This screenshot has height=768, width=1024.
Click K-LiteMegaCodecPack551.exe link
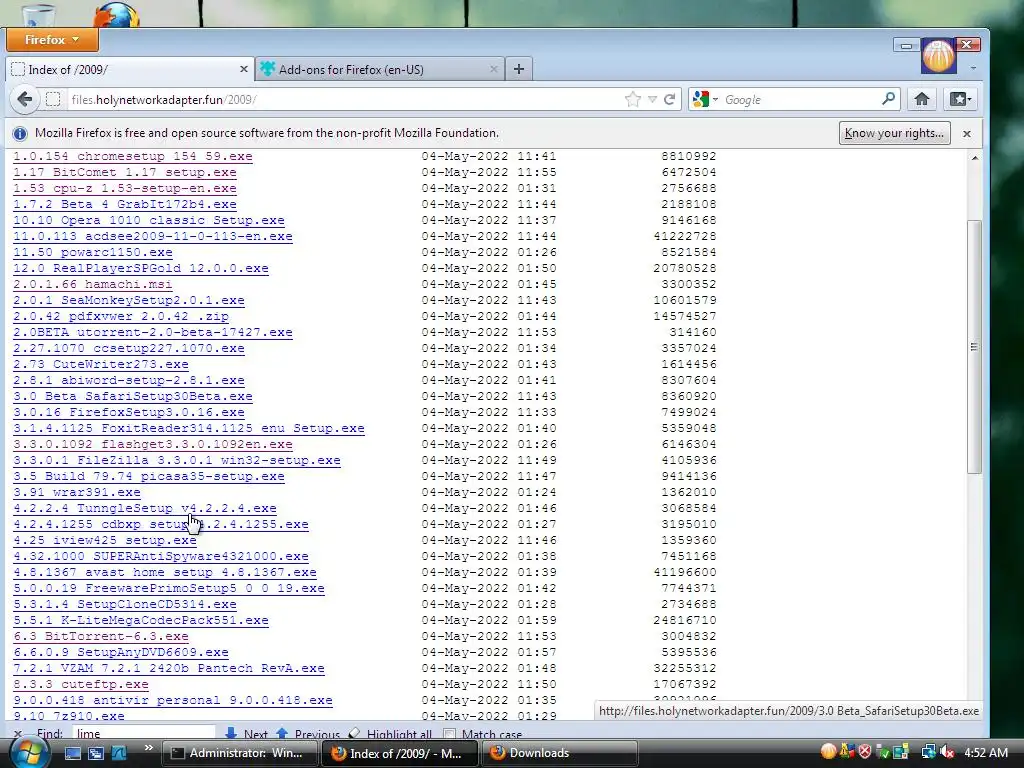(x=141, y=620)
